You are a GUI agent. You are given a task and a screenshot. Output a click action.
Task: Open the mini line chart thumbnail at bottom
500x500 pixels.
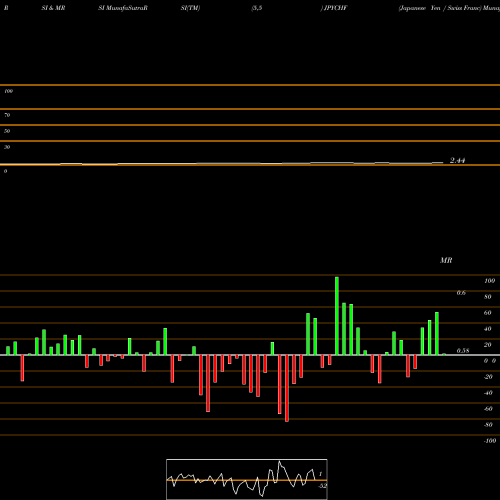pos(247,479)
